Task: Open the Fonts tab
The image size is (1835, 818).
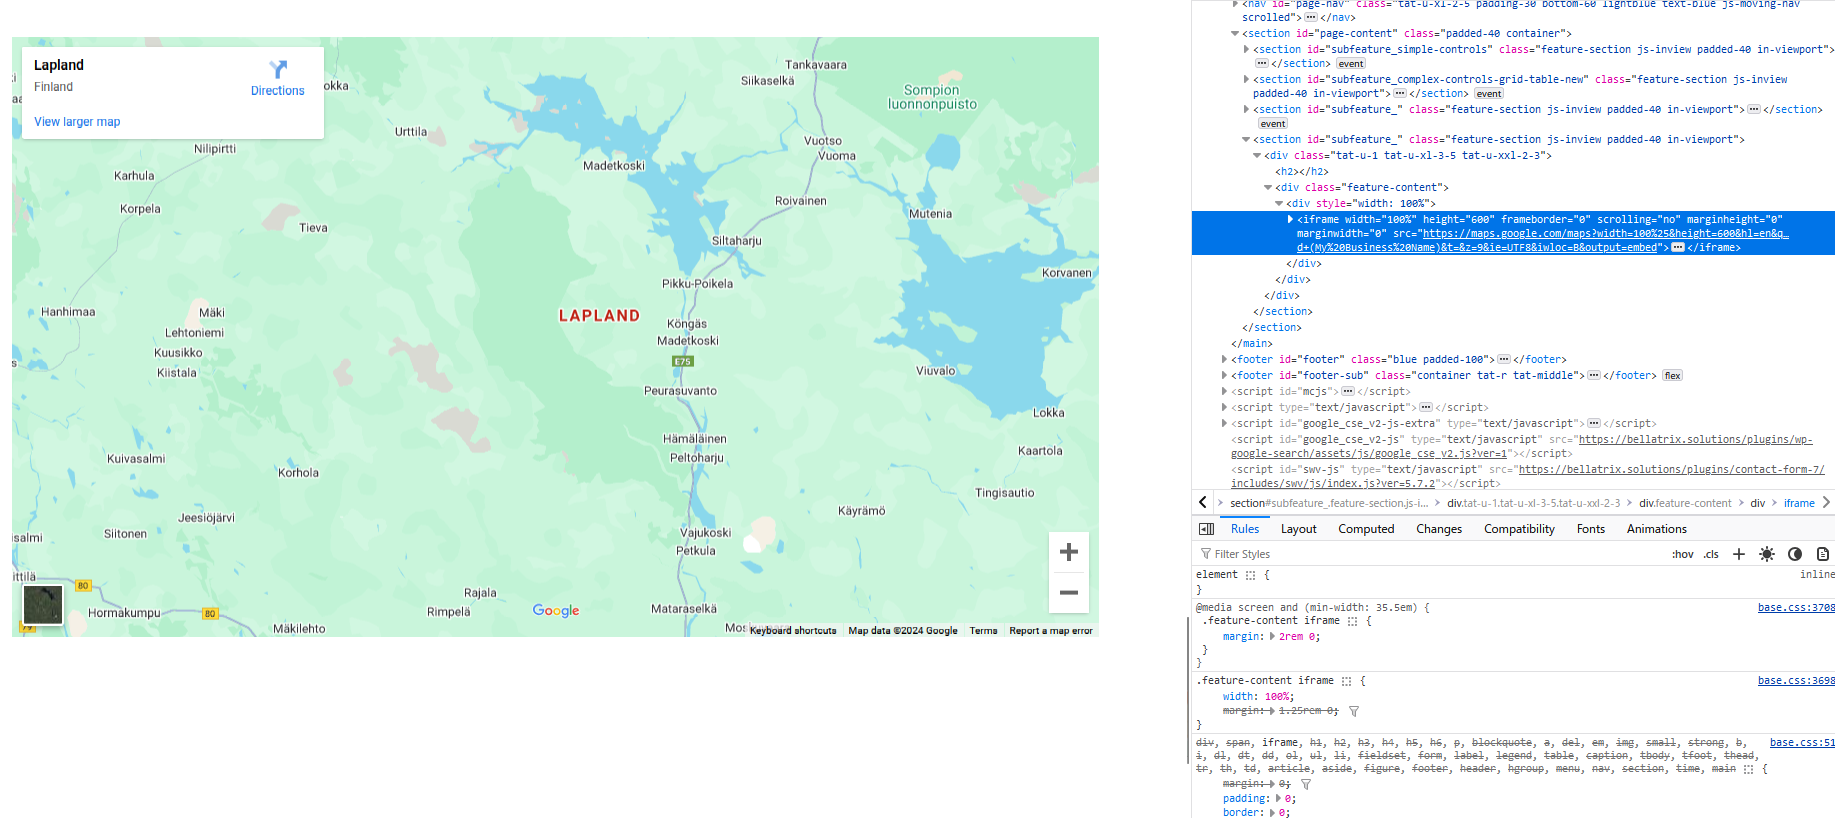Action: 1591,529
